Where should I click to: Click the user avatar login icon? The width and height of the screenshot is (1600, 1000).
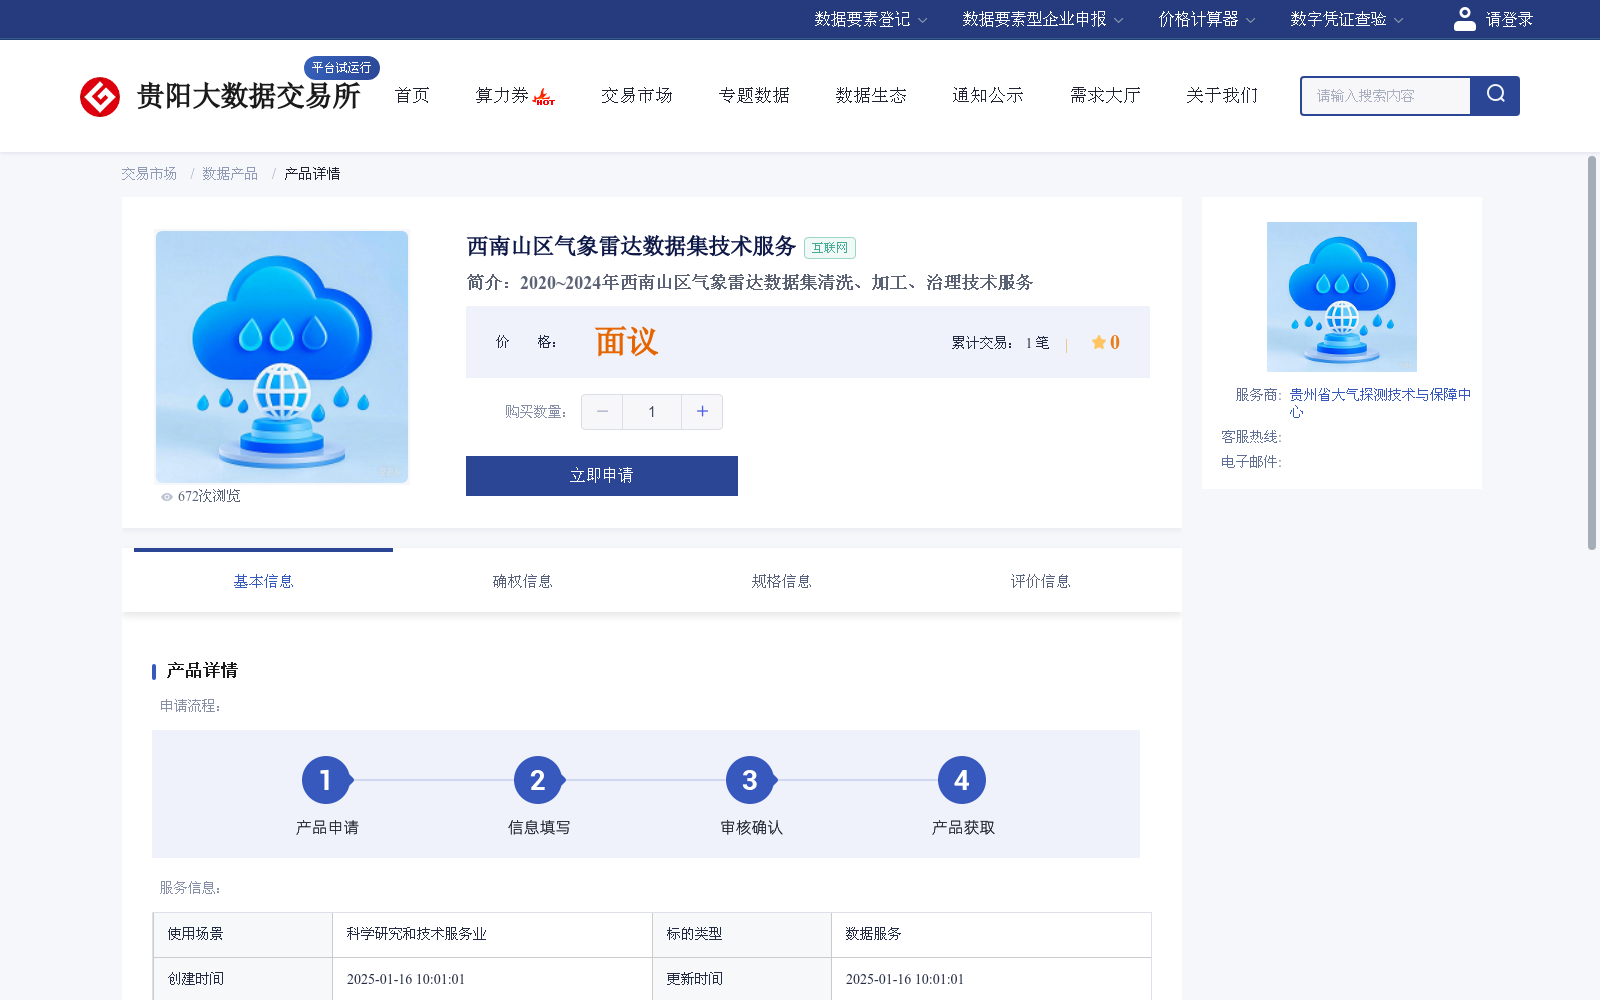tap(1465, 19)
